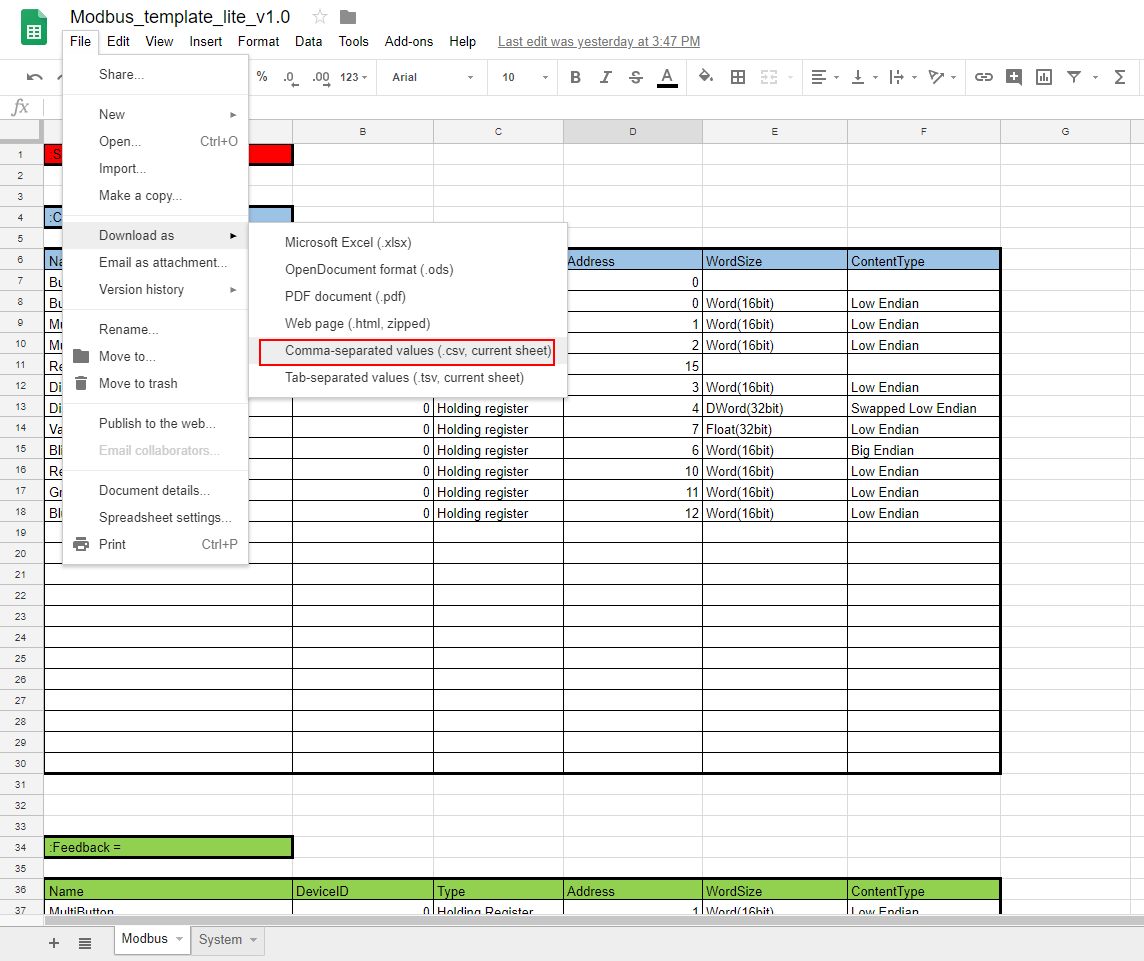Insert a link using the link icon

point(983,77)
